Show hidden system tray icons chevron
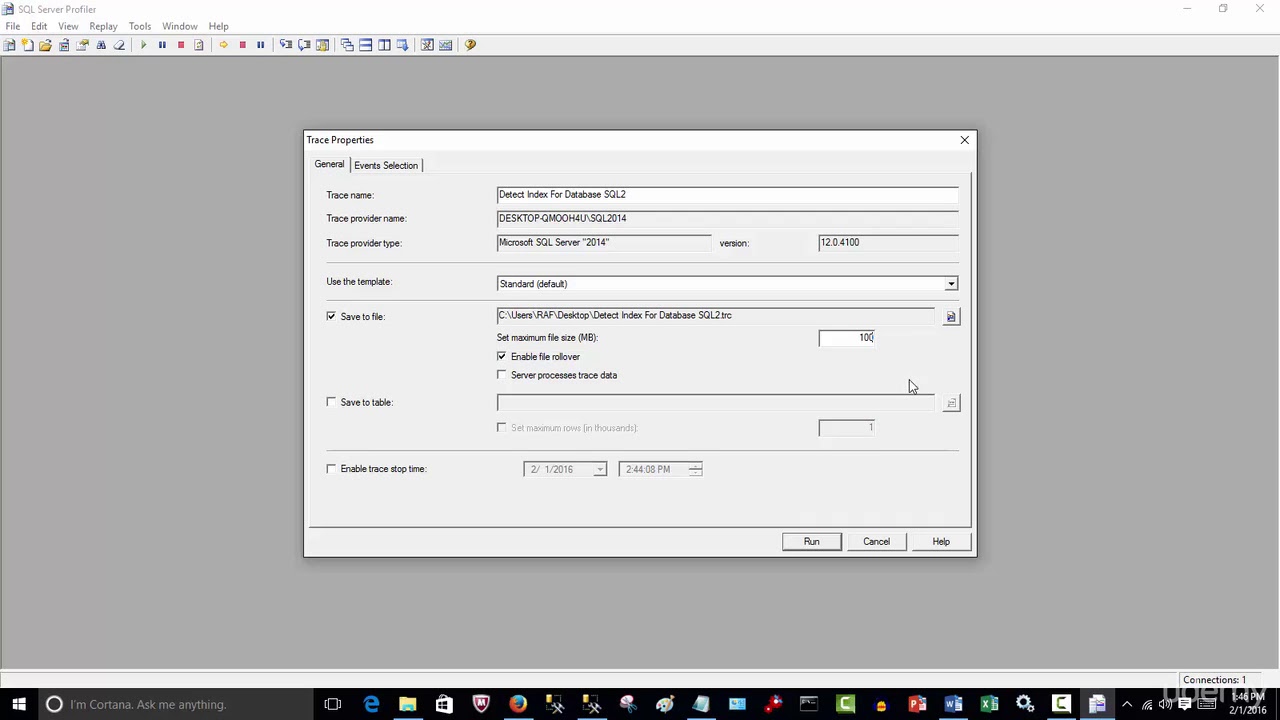Image resolution: width=1280 pixels, height=720 pixels. pos(1127,704)
